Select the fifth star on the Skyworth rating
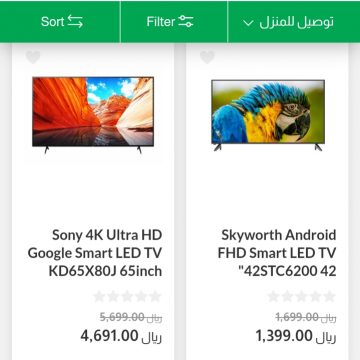This screenshot has height=360, width=360. 329,296
